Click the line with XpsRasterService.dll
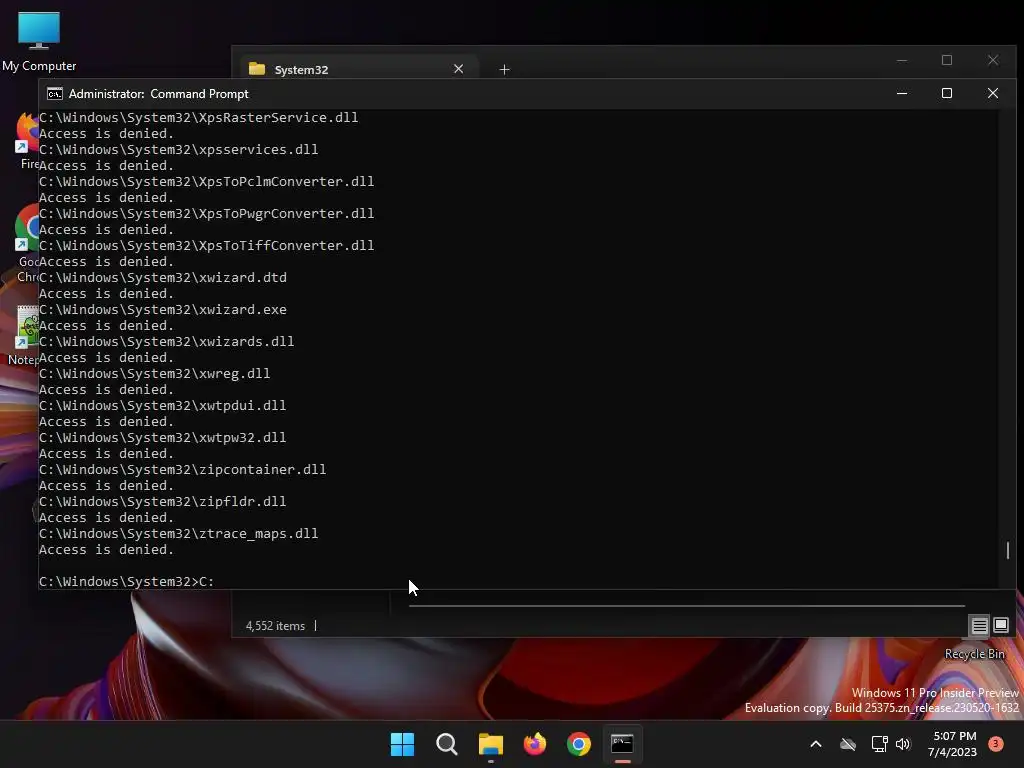This screenshot has height=768, width=1024. coord(198,118)
